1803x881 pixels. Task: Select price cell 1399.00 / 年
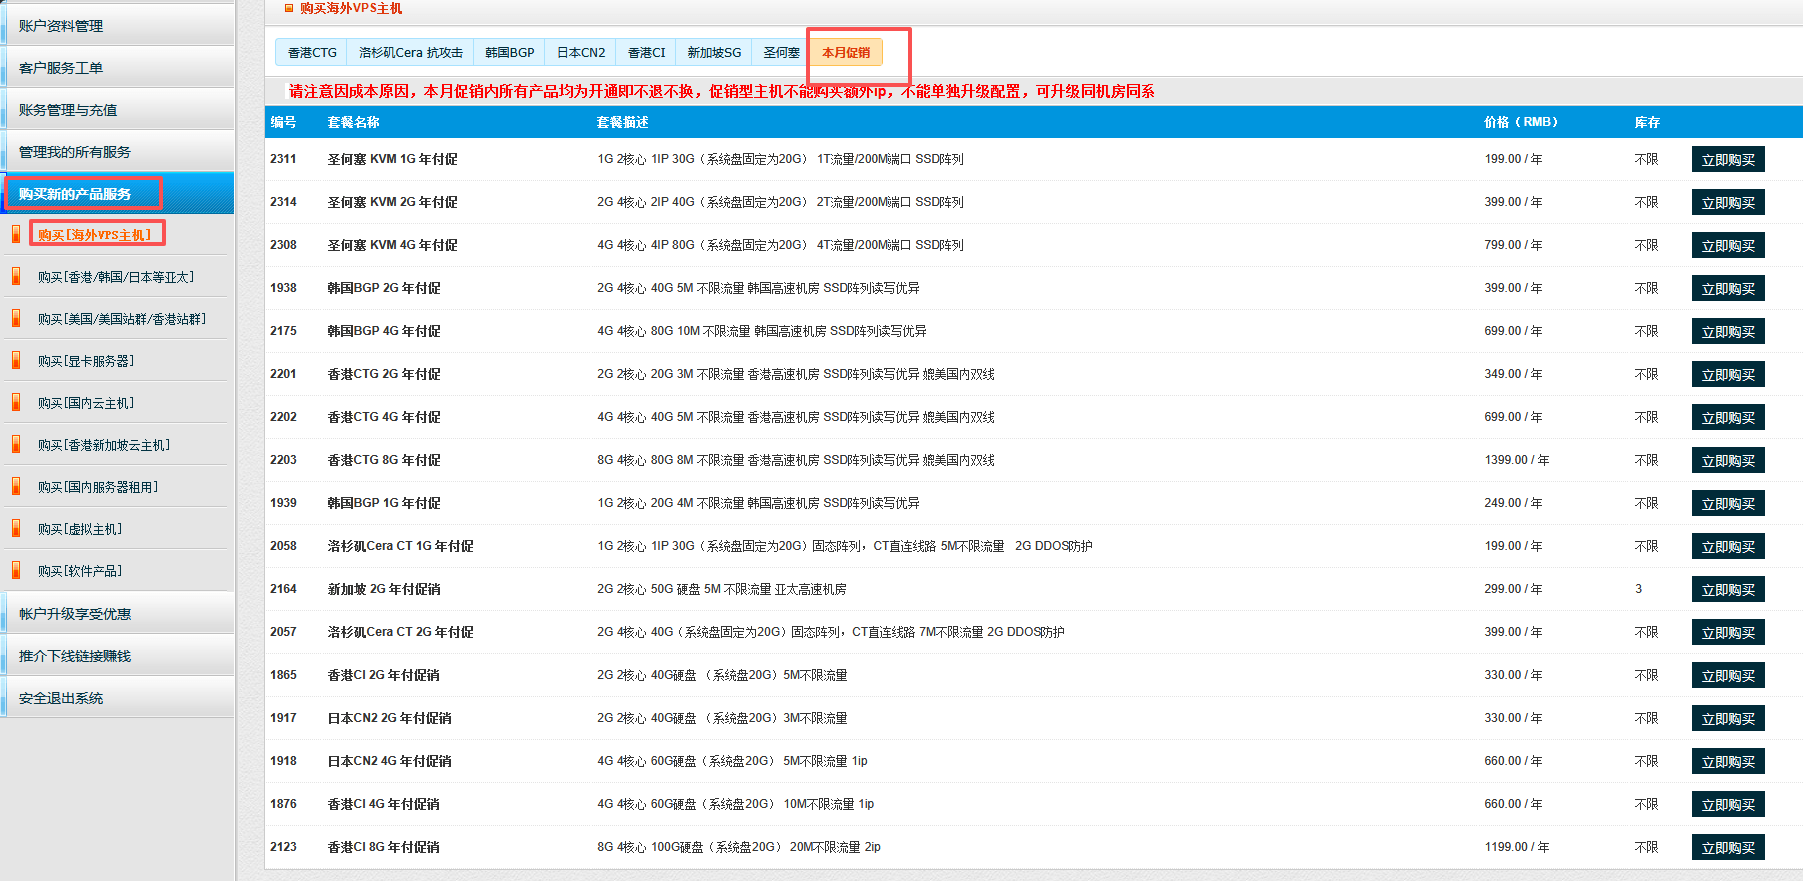(1516, 460)
